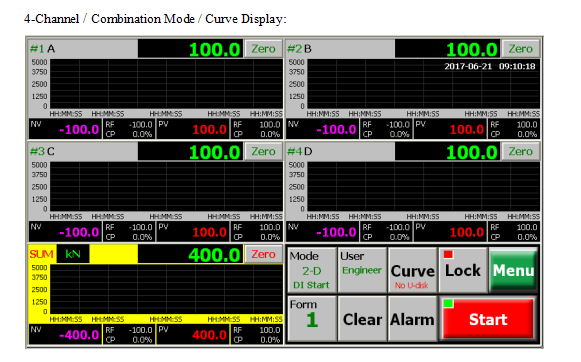The height and width of the screenshot is (362, 581).
Task: Select the kN unit field in SUM
Action: 73,254
